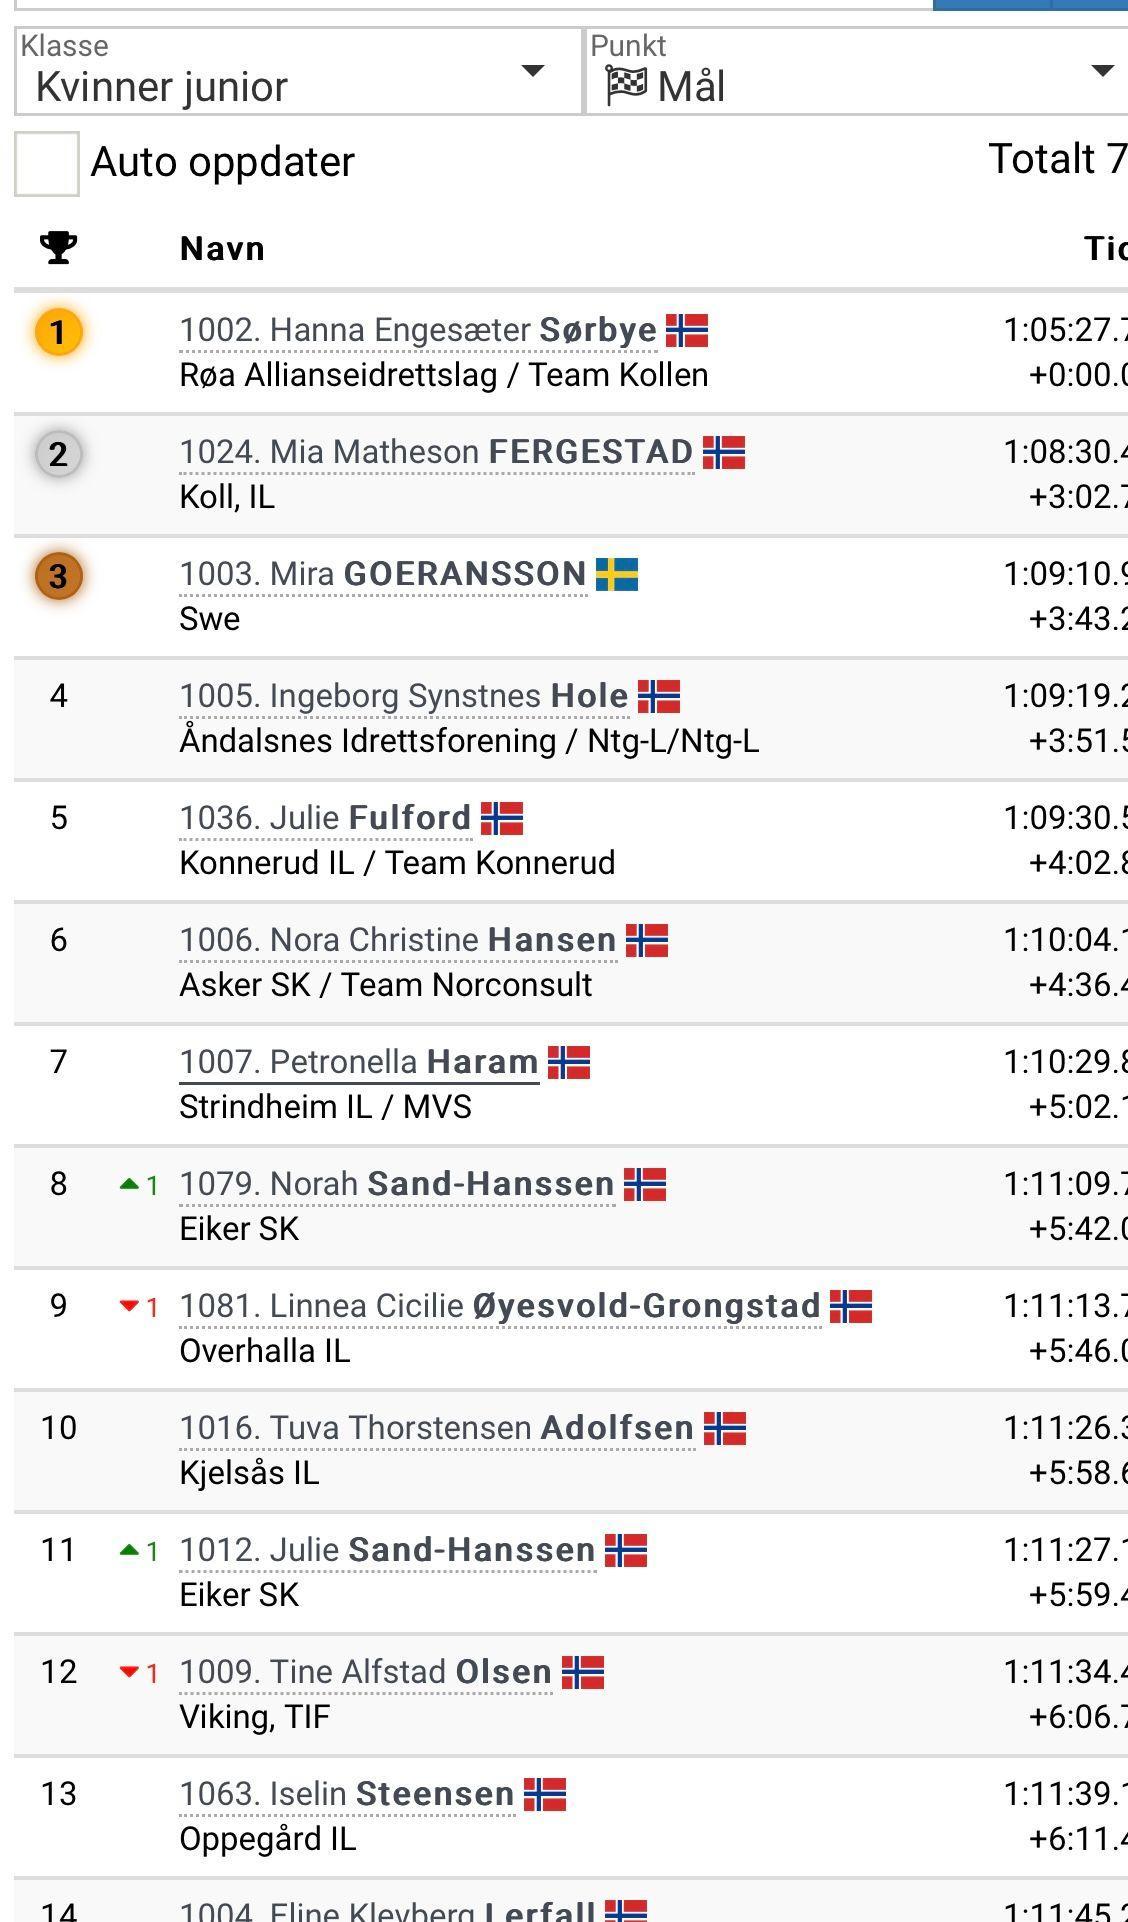This screenshot has height=1922, width=1128.
Task: Click red down arrow beside Linnea Øyesvold-Grongstad
Action: coord(129,1306)
